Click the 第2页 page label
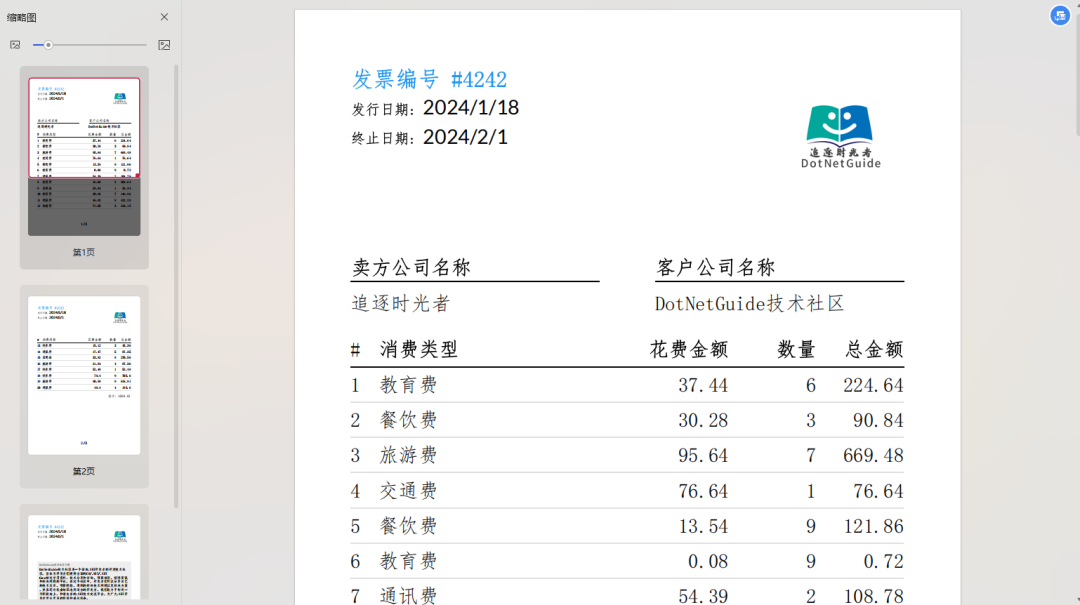Image resolution: width=1080 pixels, height=605 pixels. click(x=84, y=471)
